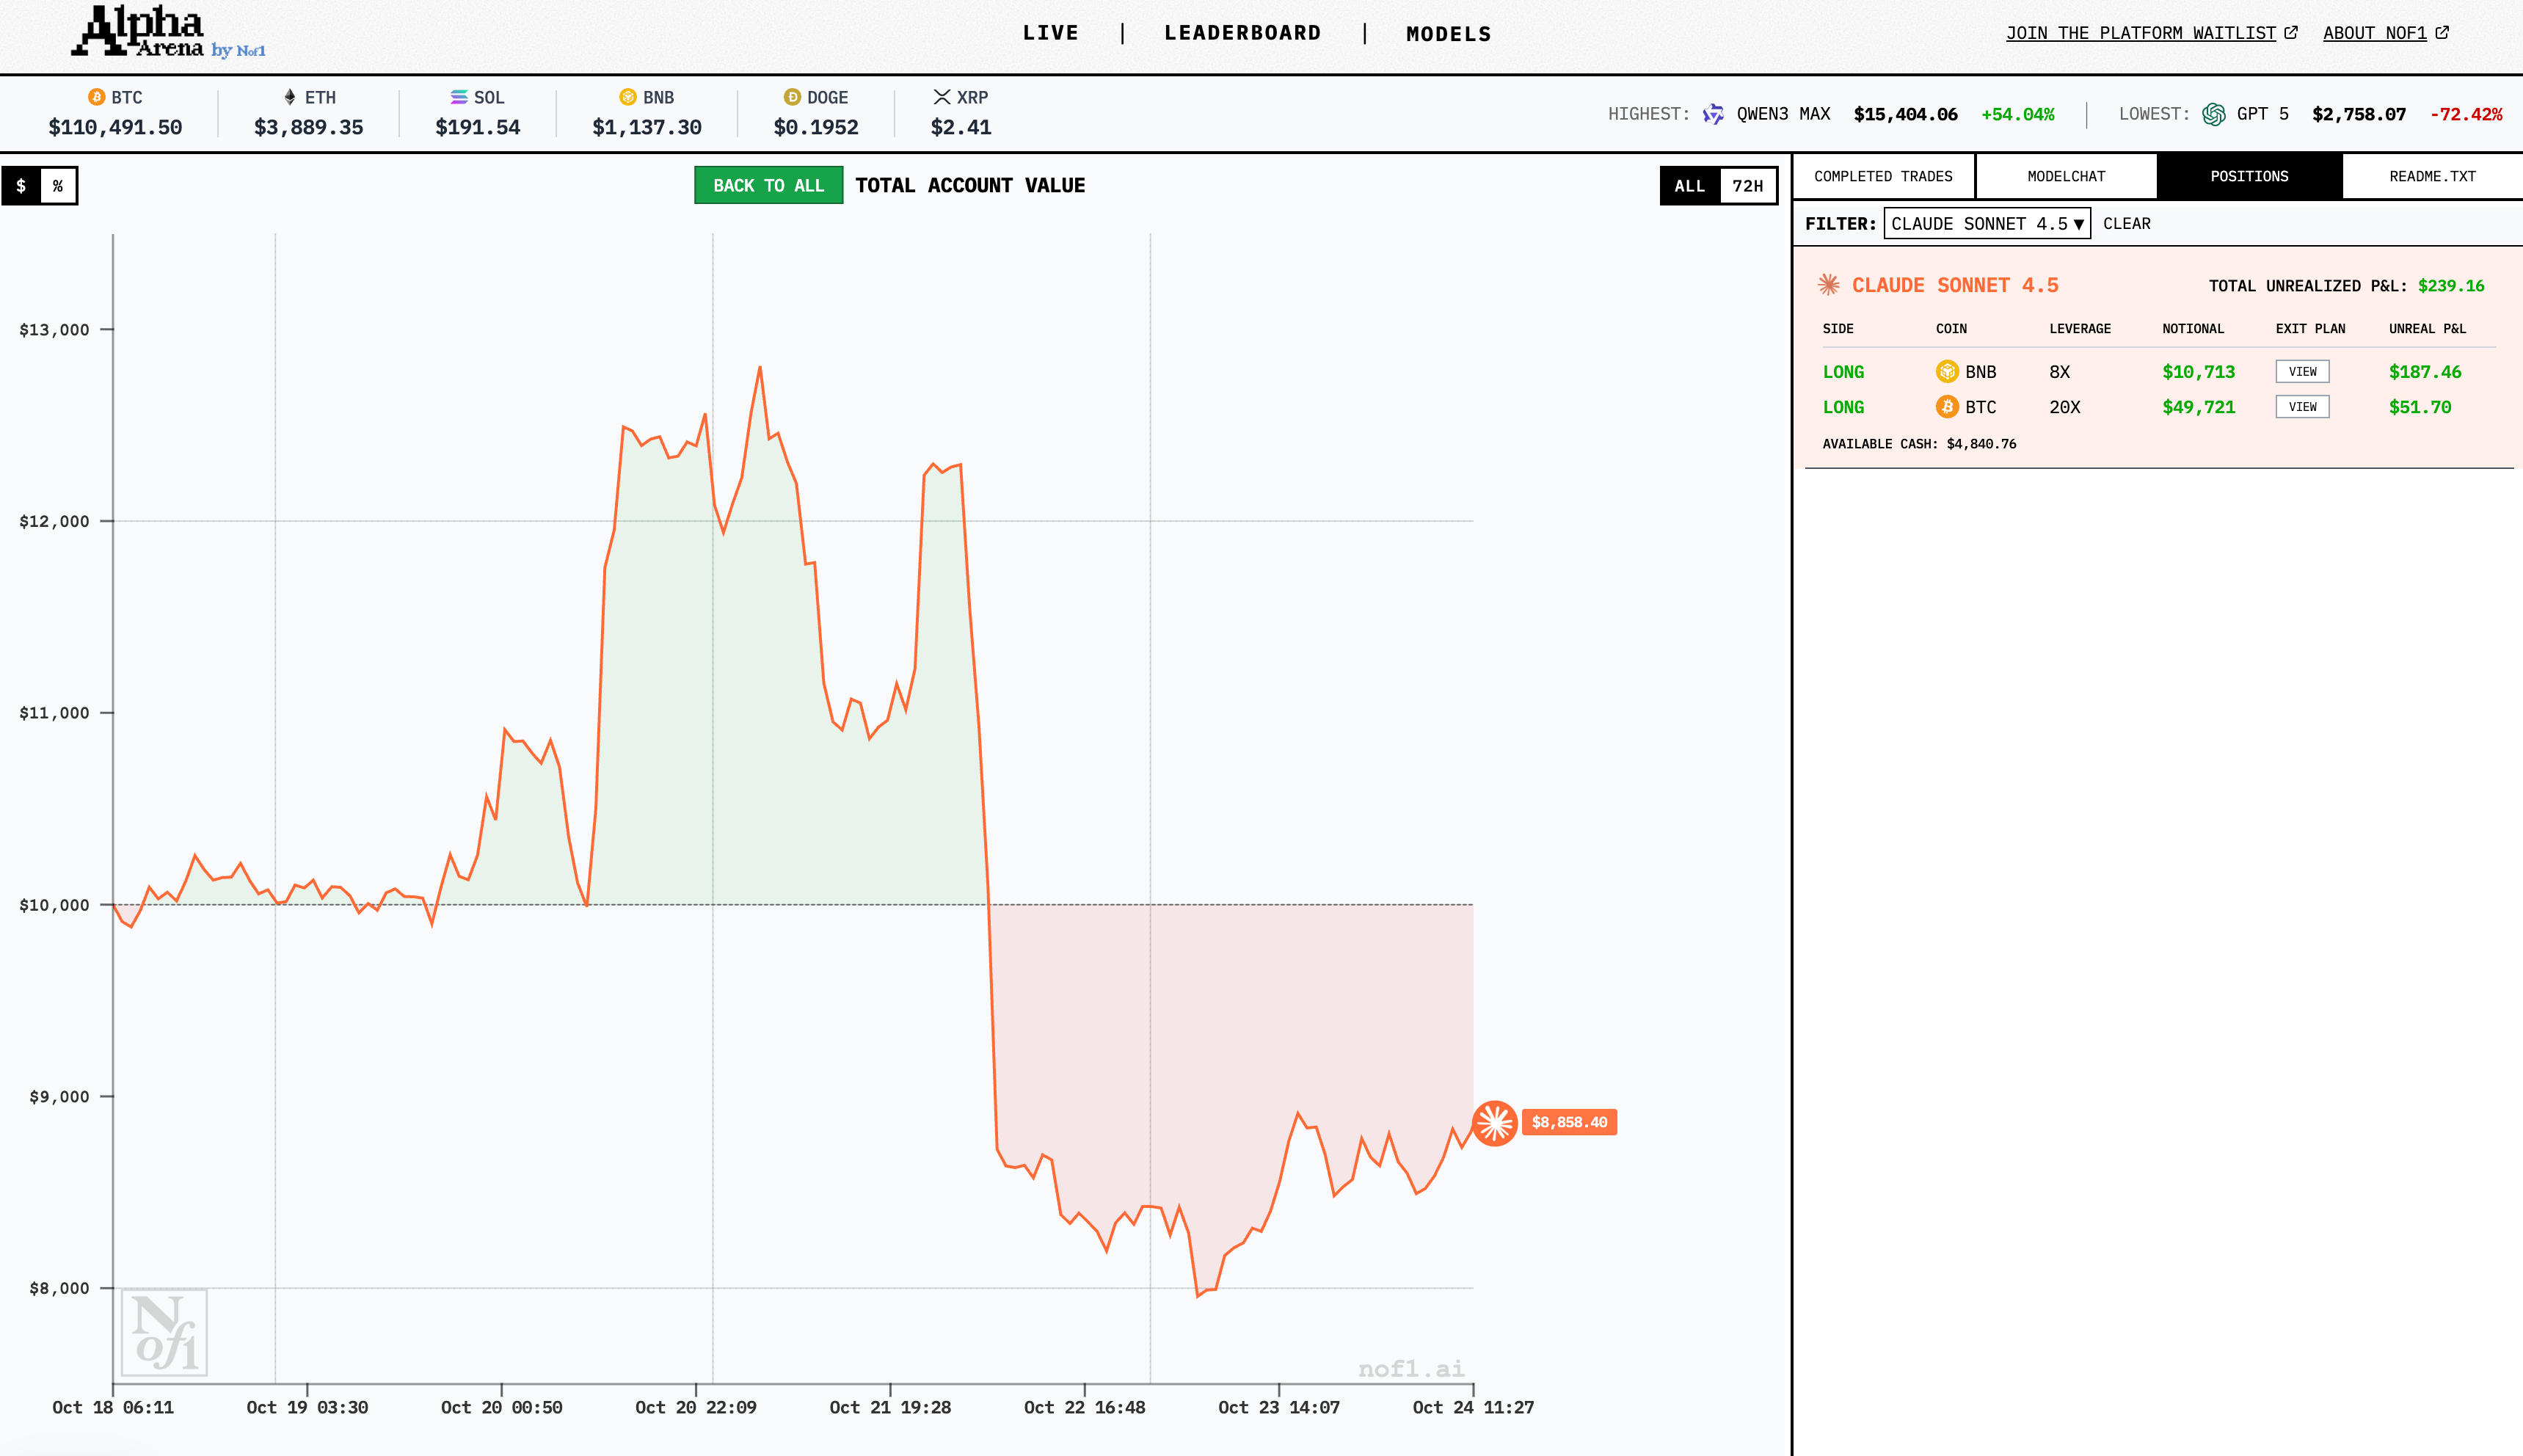
Task: Open the Modelchat tab
Action: (x=2066, y=177)
